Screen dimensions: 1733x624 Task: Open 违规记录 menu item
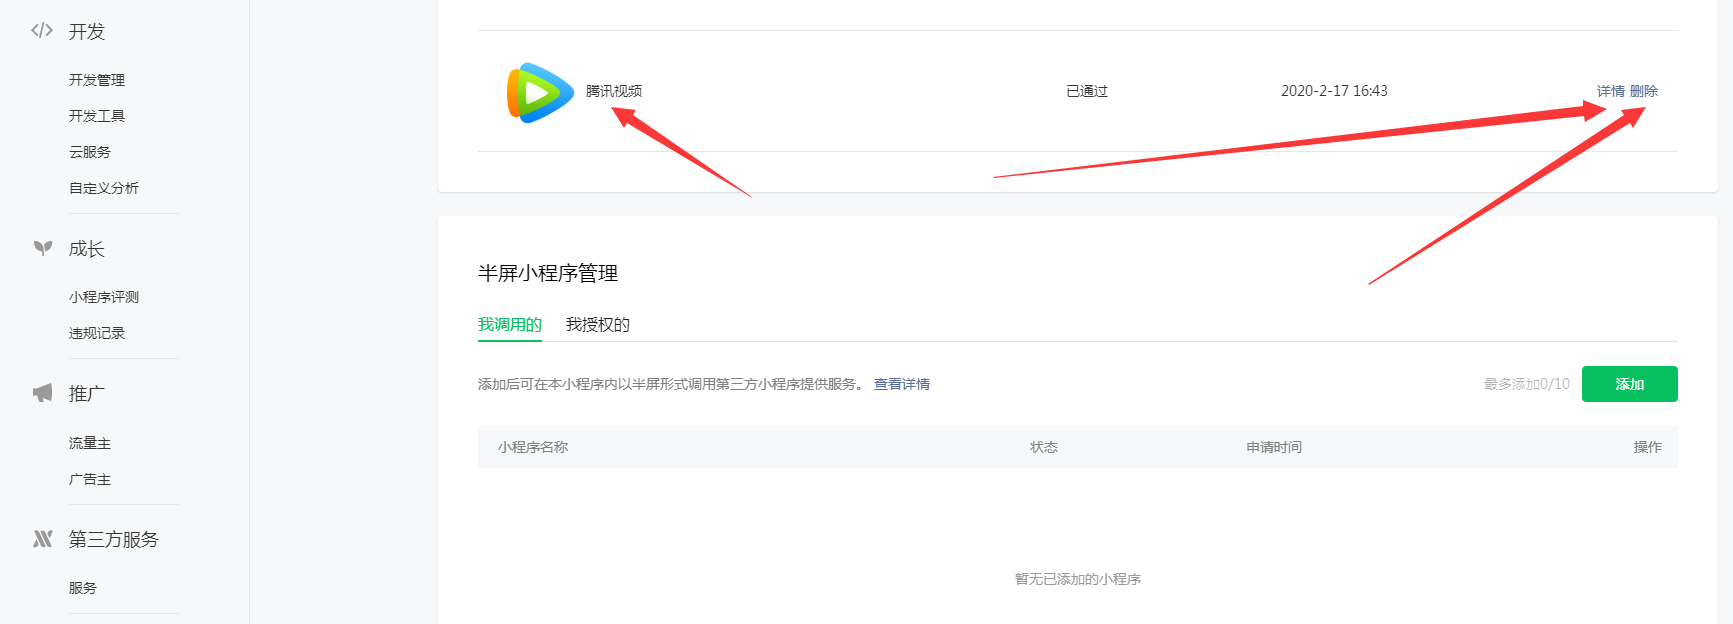(97, 333)
